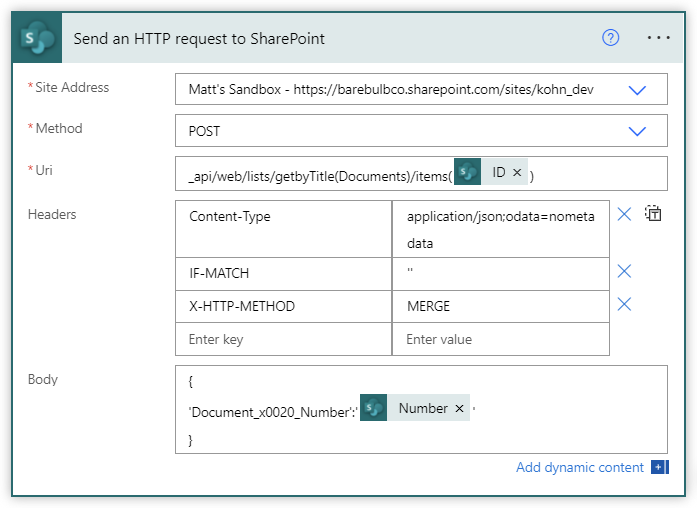
Task: Click the X-HTTP-METHOD key cell
Action: click(284, 307)
